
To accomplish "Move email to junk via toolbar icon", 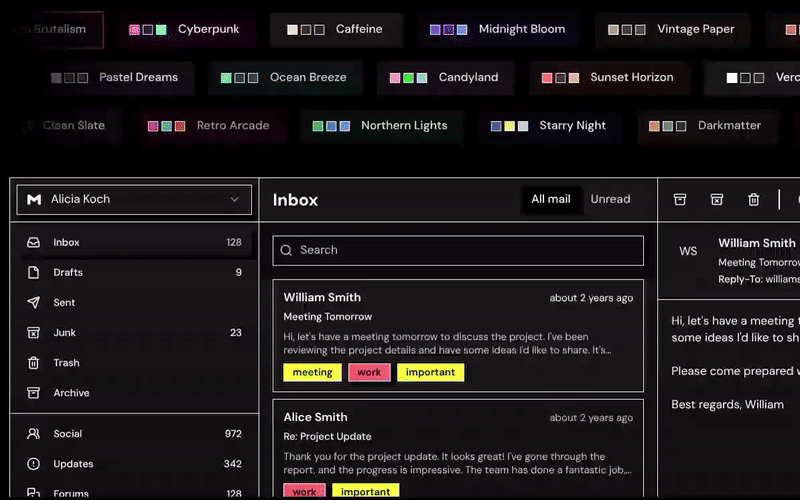I will tap(717, 199).
